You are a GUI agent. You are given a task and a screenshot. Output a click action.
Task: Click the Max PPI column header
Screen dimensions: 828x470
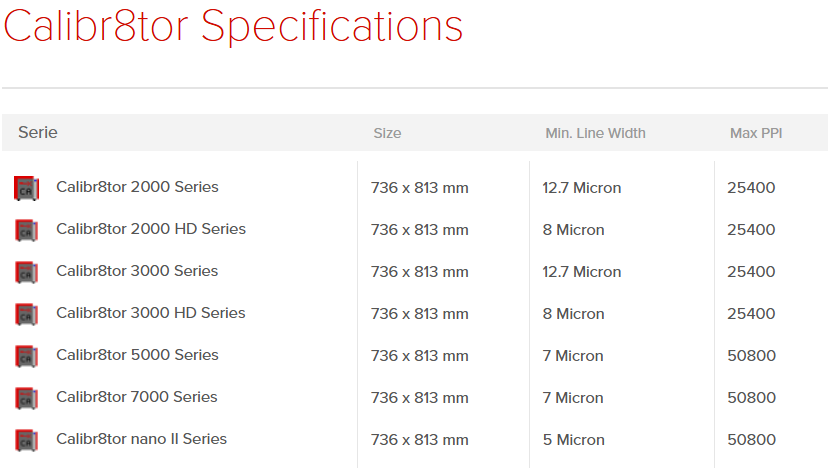(x=755, y=133)
